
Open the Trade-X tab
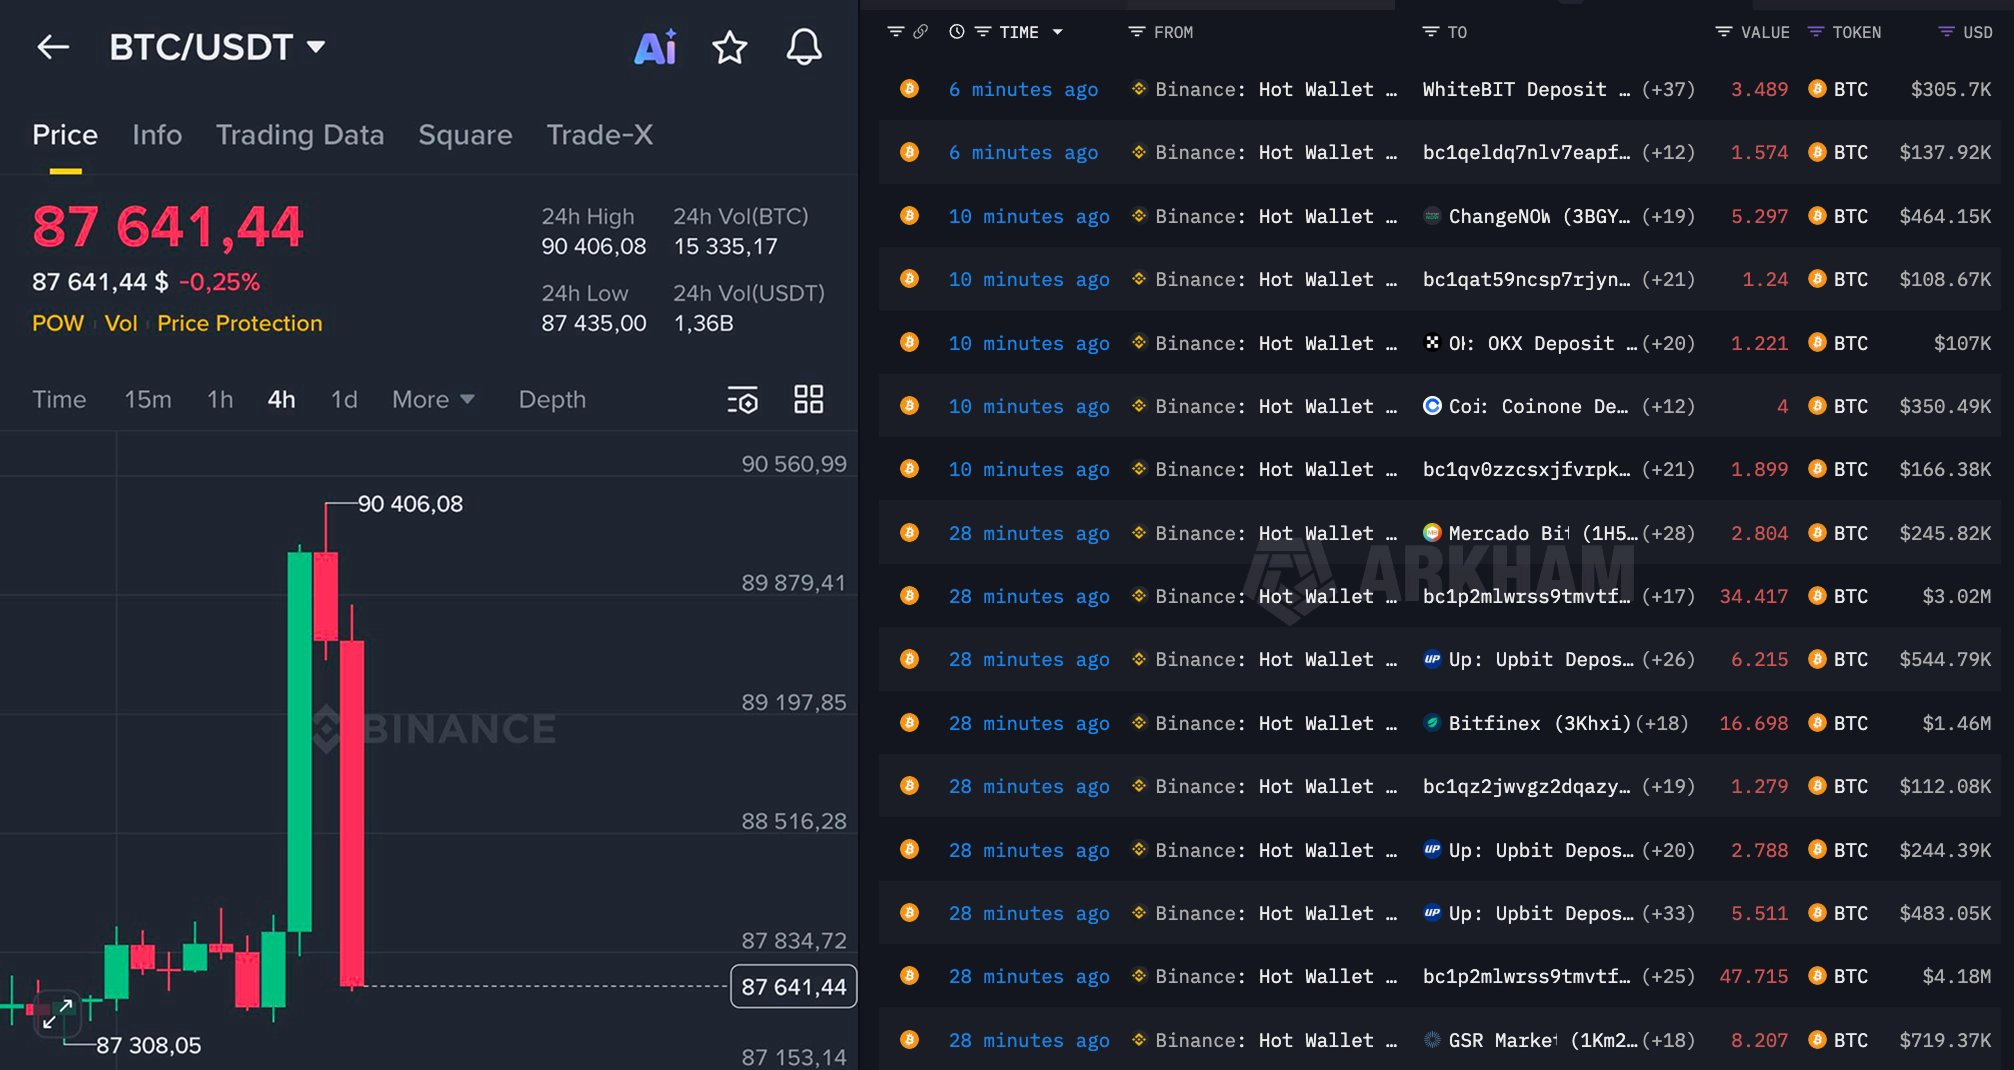599,135
